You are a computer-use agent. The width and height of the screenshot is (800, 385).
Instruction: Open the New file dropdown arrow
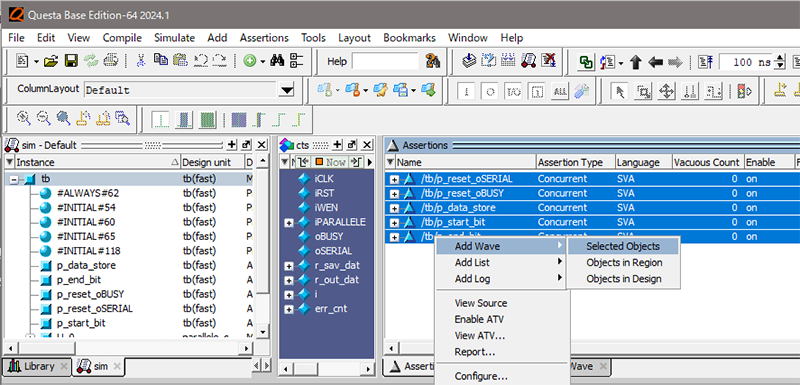[x=36, y=62]
